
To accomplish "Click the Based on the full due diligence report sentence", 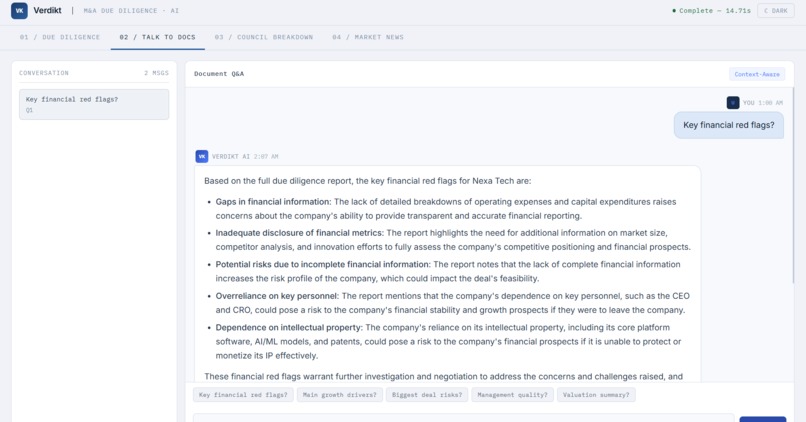I will click(368, 181).
